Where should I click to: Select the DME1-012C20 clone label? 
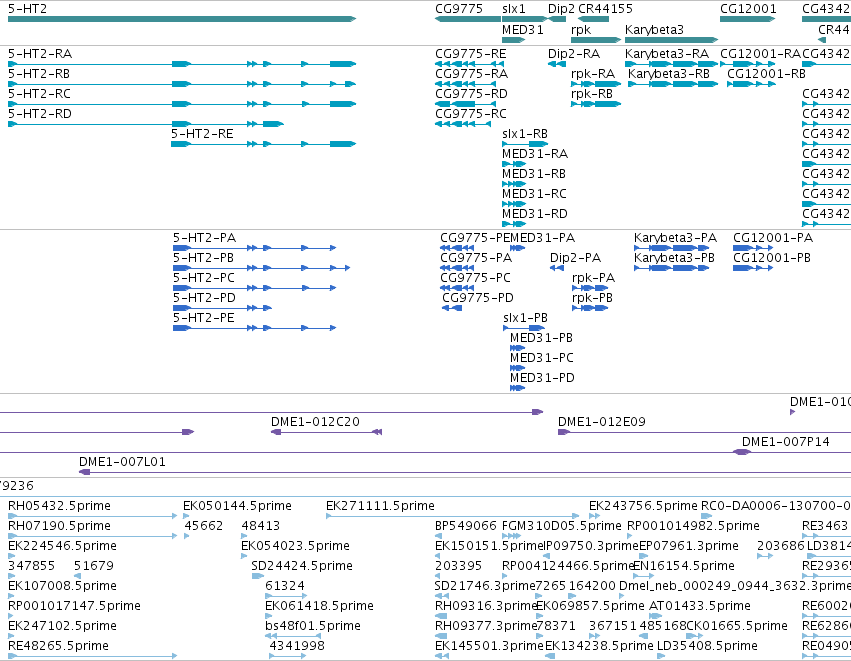tap(315, 422)
